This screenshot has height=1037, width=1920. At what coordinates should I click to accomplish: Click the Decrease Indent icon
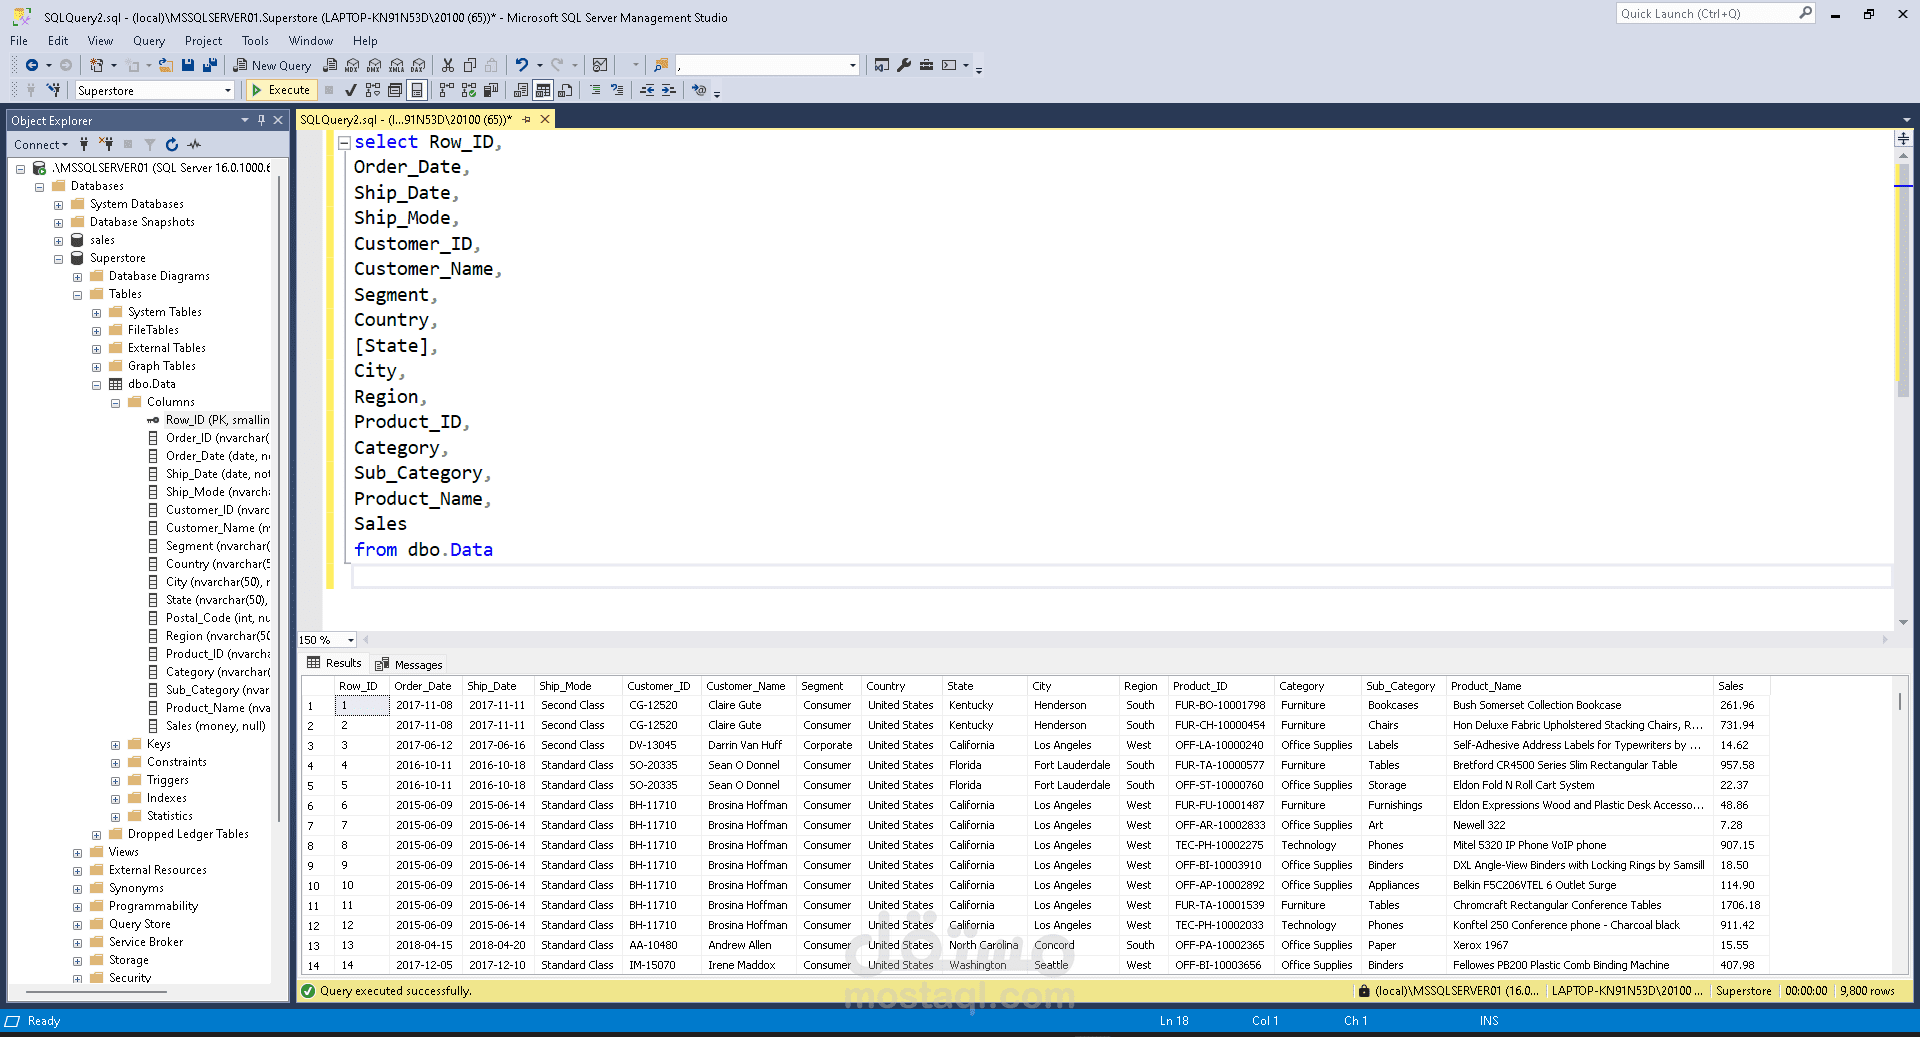647,90
